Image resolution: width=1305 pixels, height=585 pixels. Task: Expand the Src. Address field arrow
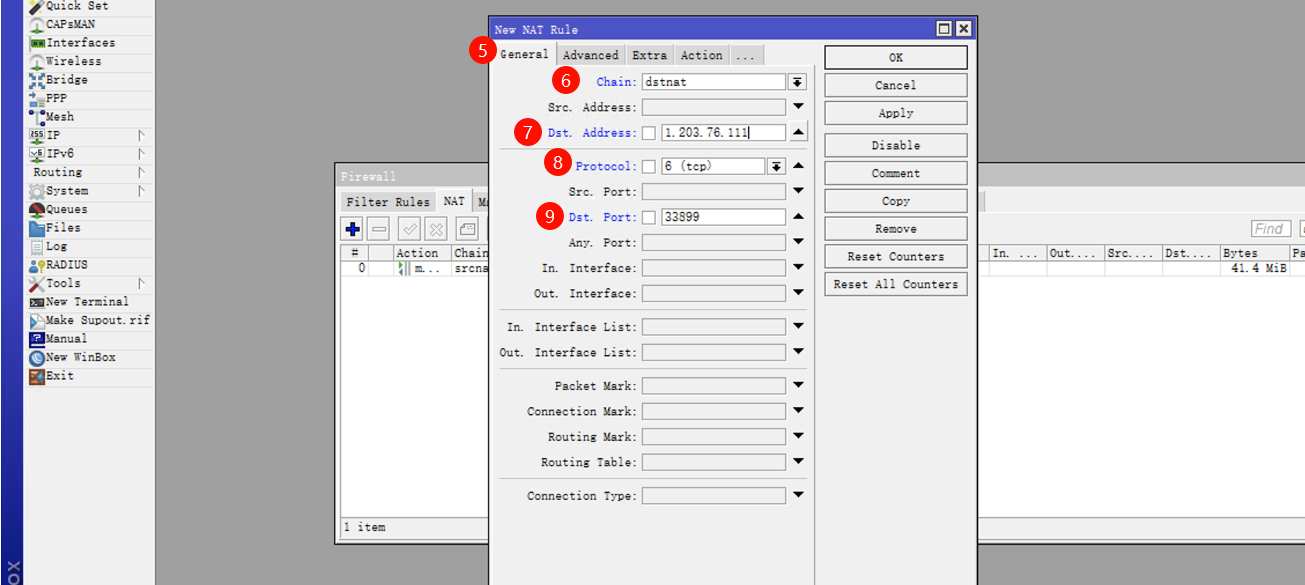(798, 107)
